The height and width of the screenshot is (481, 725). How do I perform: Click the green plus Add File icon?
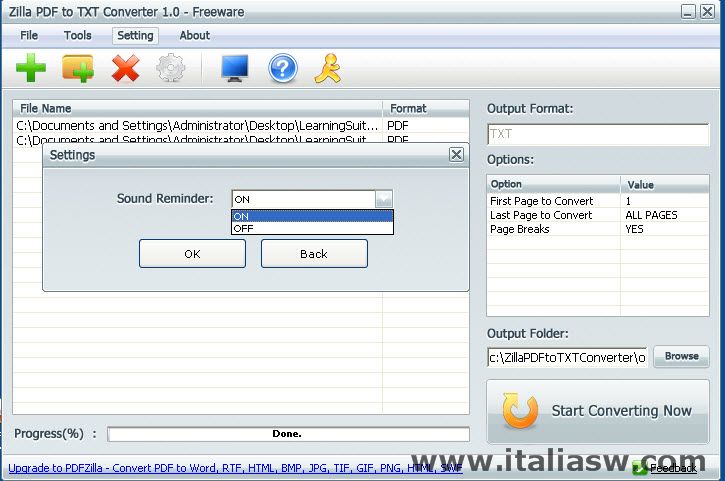[x=31, y=68]
